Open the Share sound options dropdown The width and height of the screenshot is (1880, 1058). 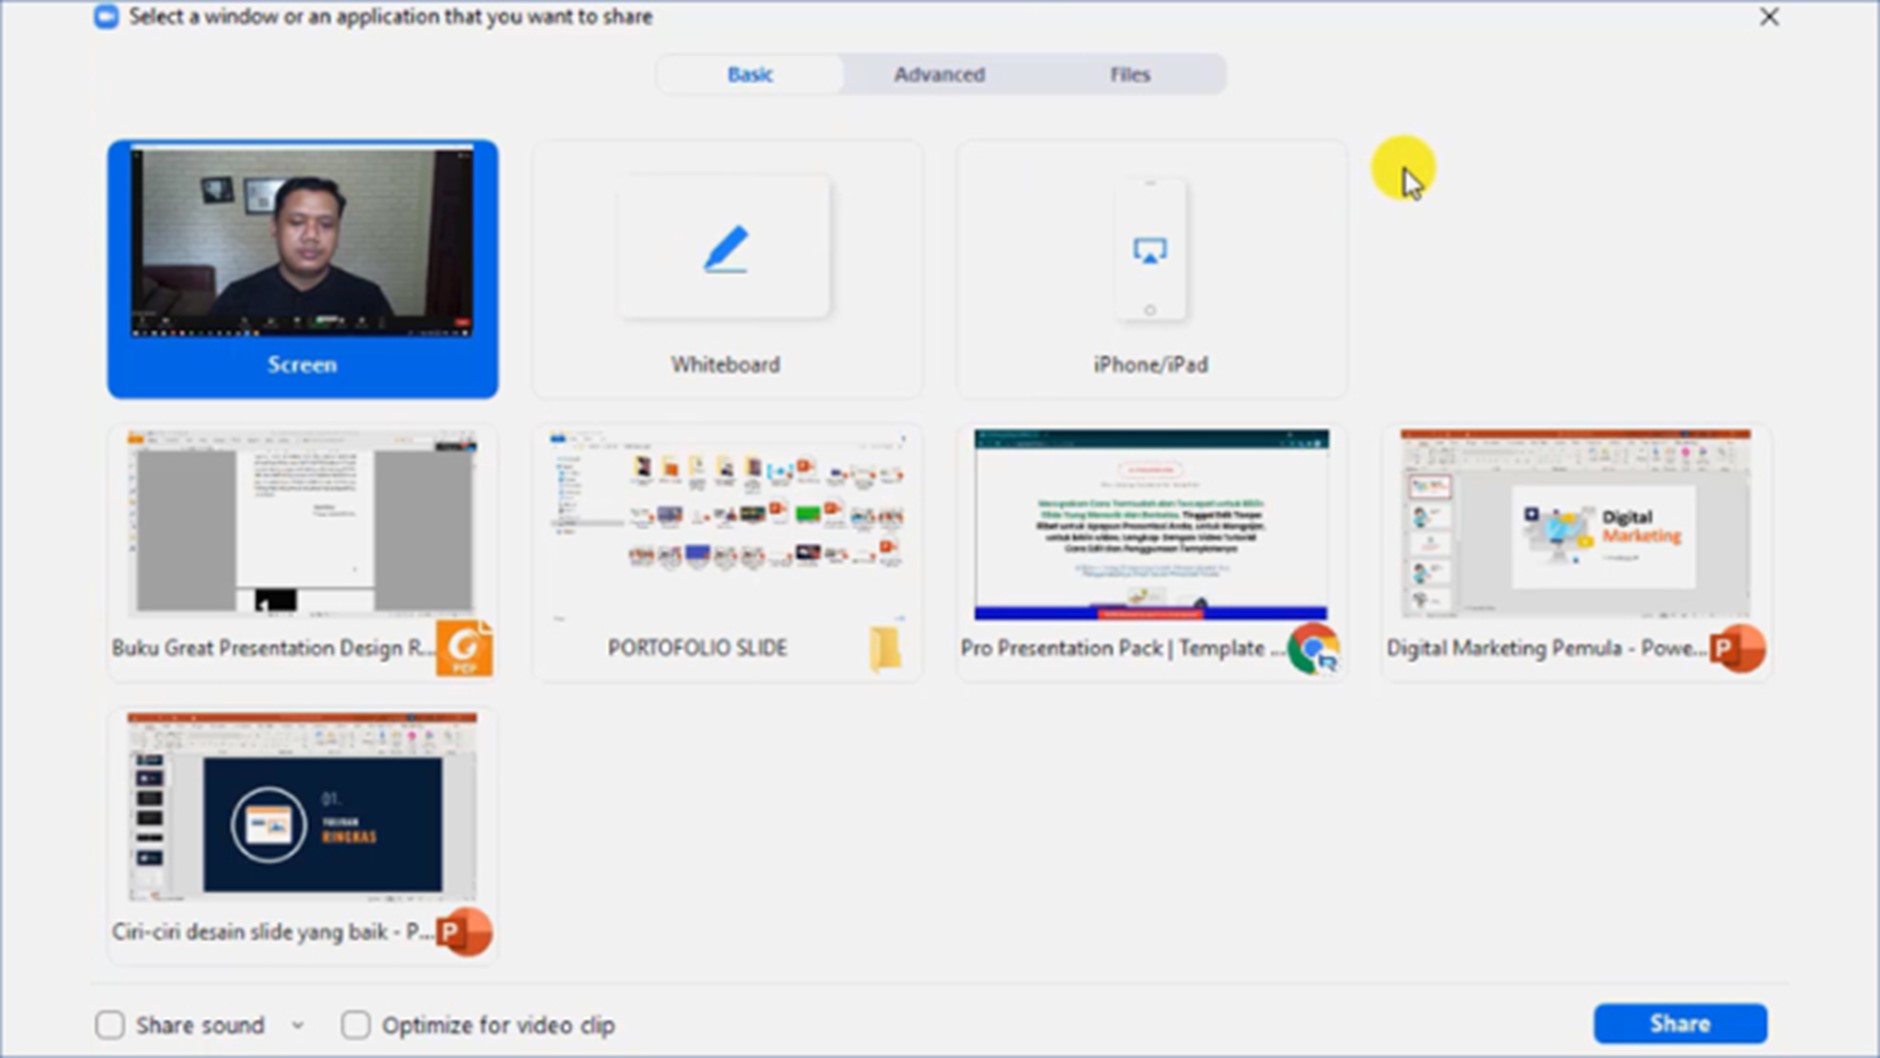(298, 1024)
